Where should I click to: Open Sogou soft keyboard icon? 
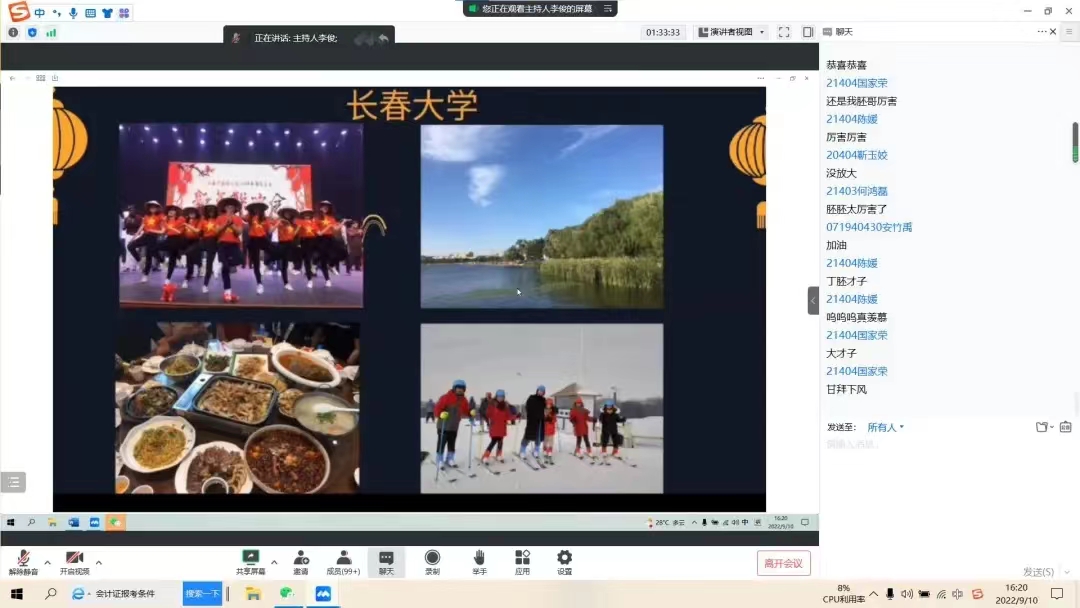click(90, 13)
